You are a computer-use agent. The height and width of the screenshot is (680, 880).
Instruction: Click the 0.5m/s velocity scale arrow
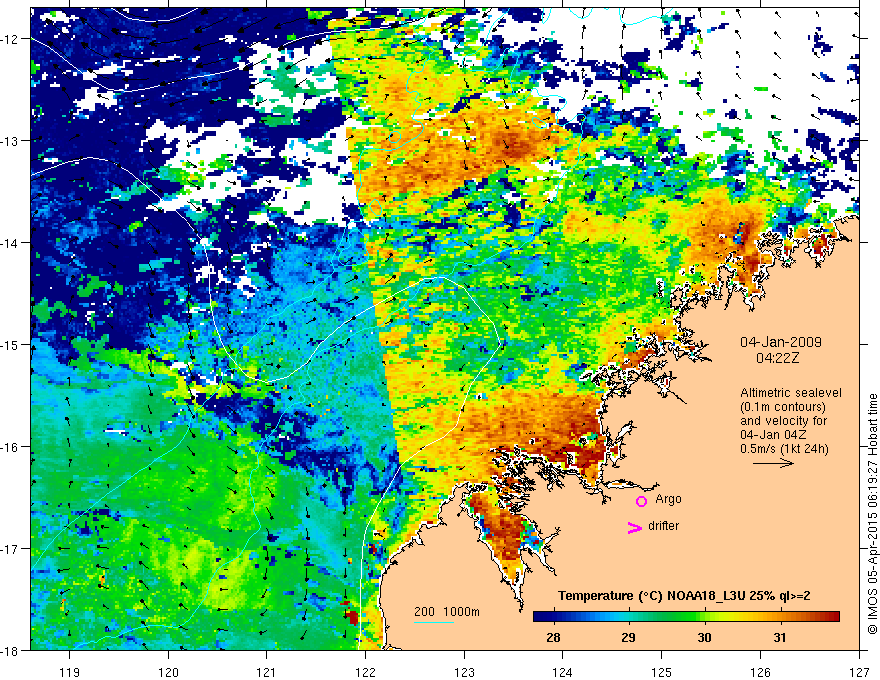773,463
